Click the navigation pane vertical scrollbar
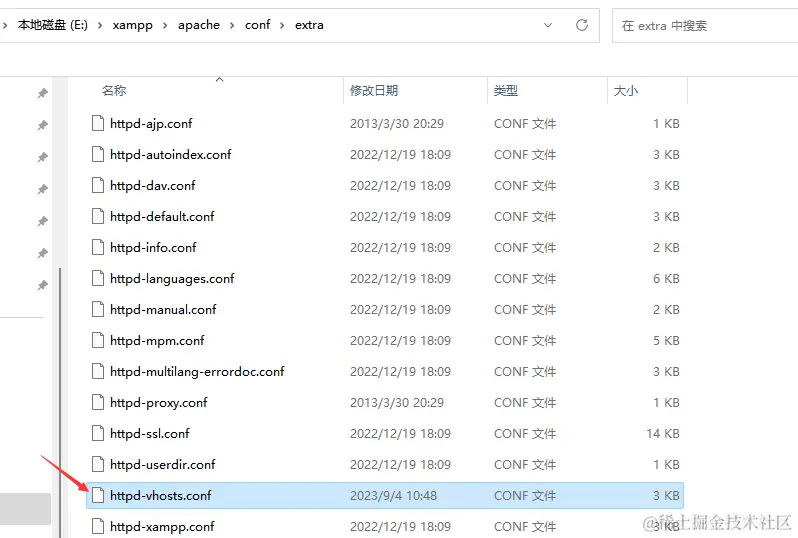The image size is (798, 538). coord(60,402)
